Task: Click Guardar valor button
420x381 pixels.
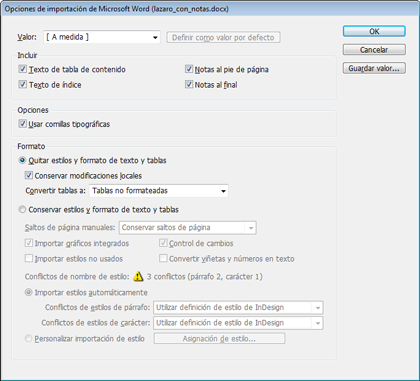Action: point(374,68)
